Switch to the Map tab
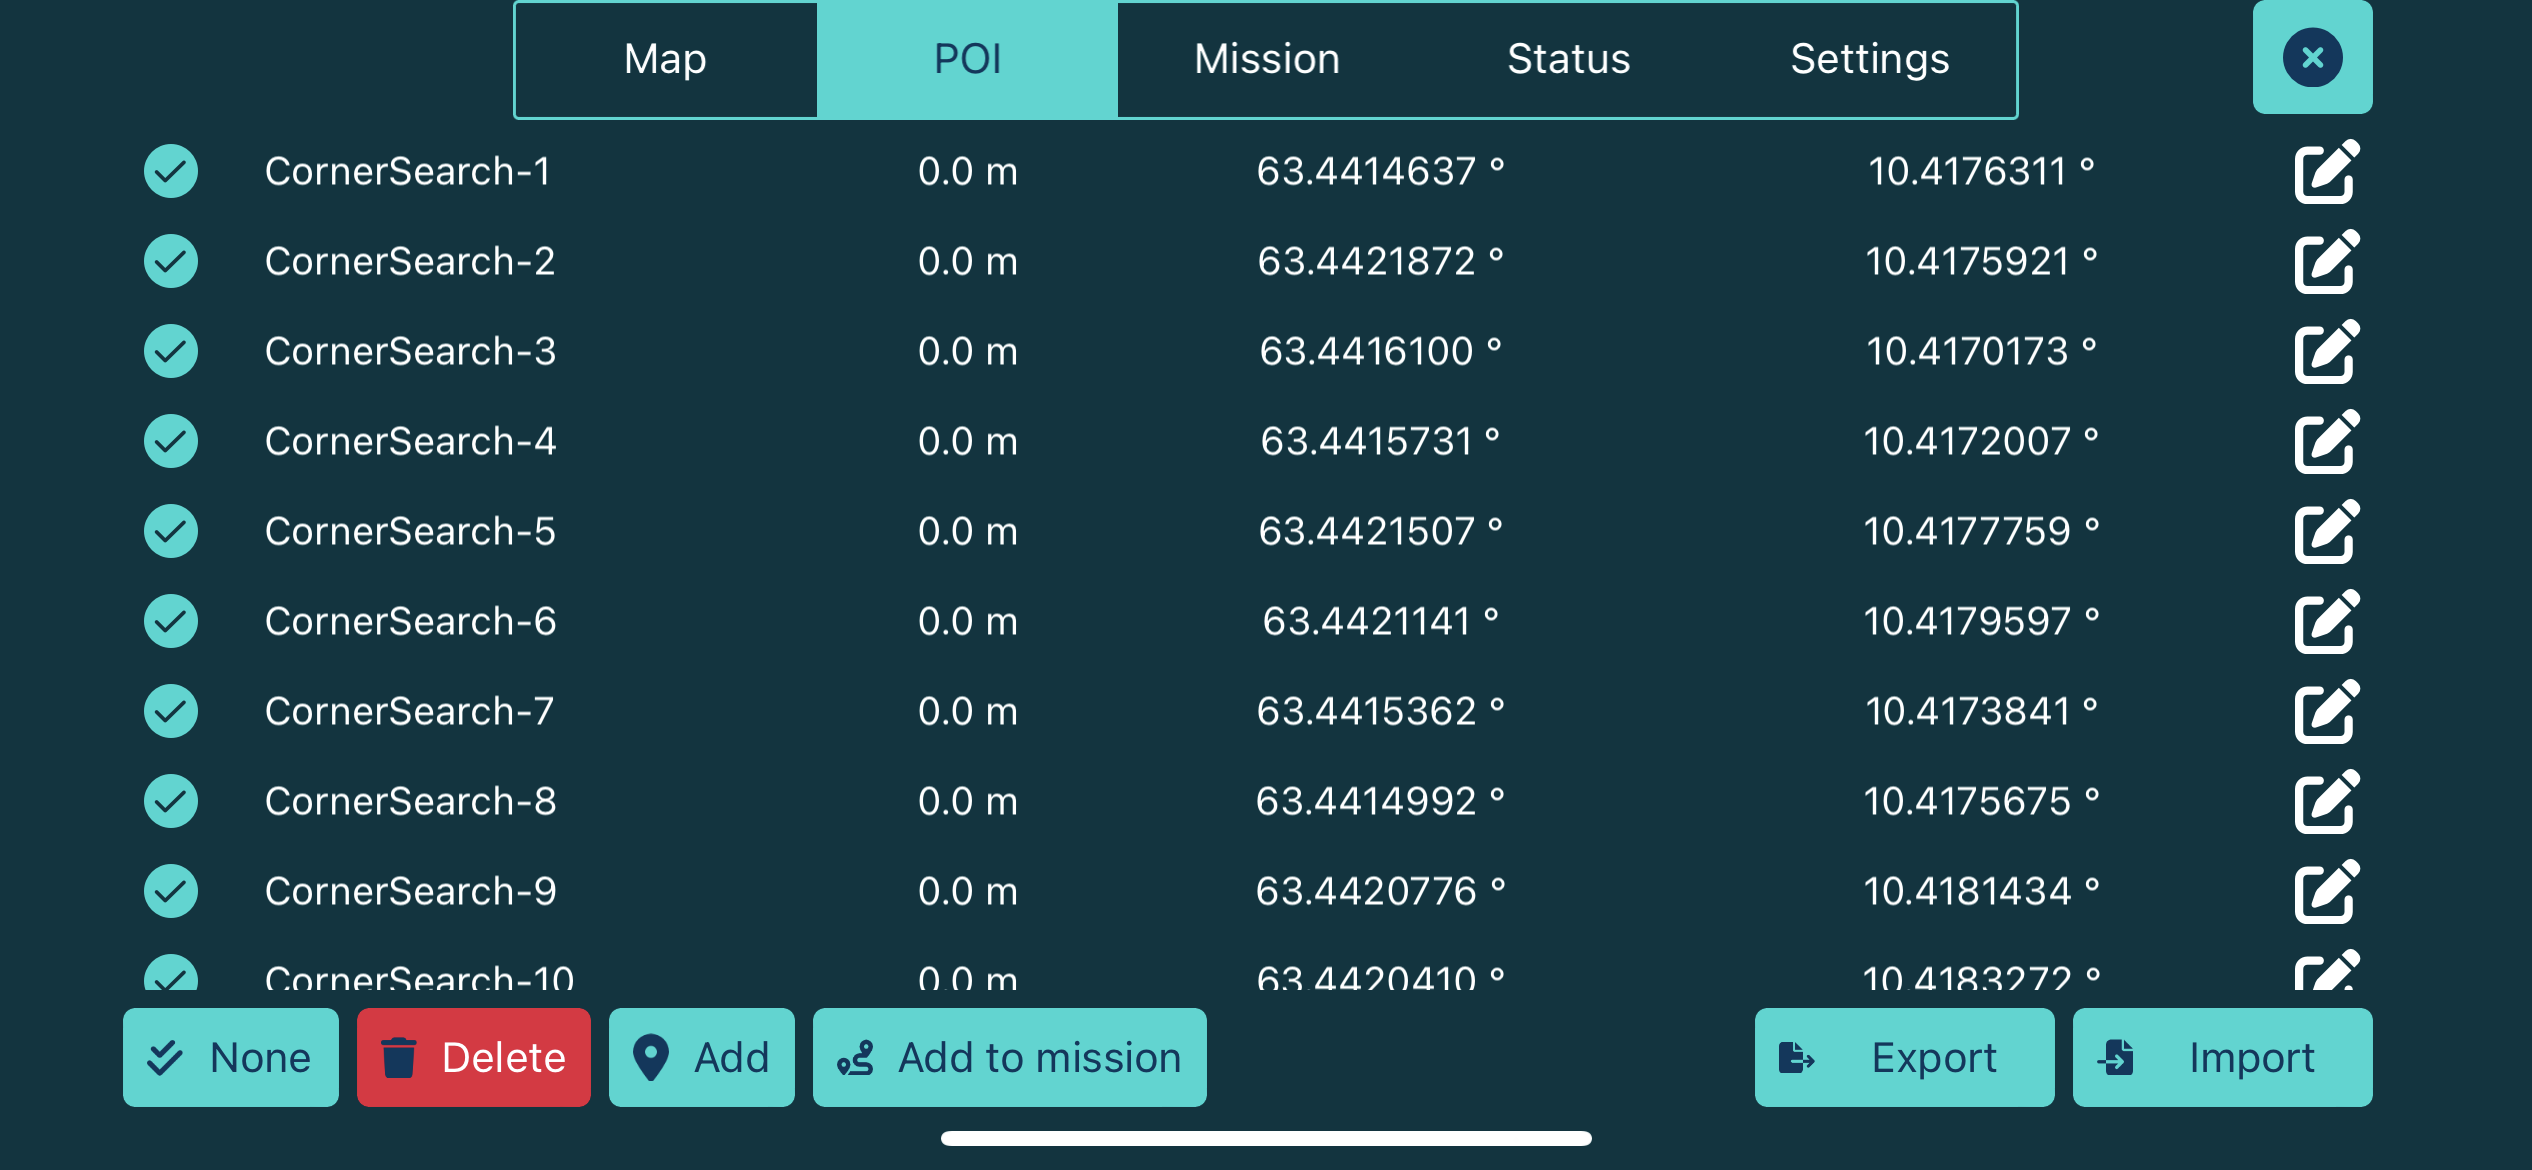This screenshot has width=2532, height=1170. (666, 59)
